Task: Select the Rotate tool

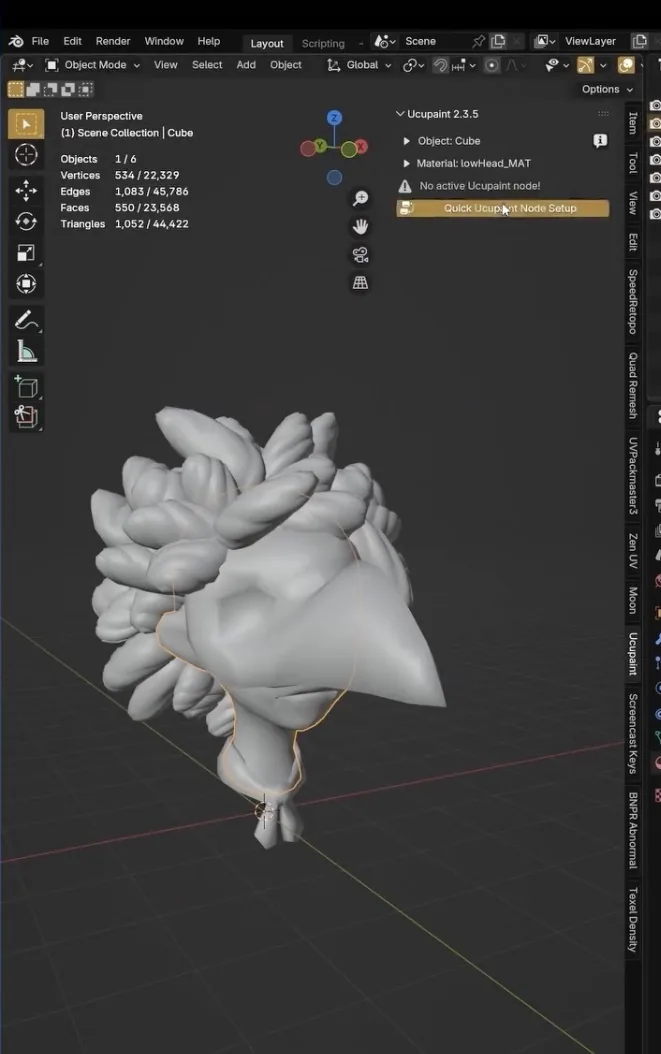Action: tap(26, 222)
